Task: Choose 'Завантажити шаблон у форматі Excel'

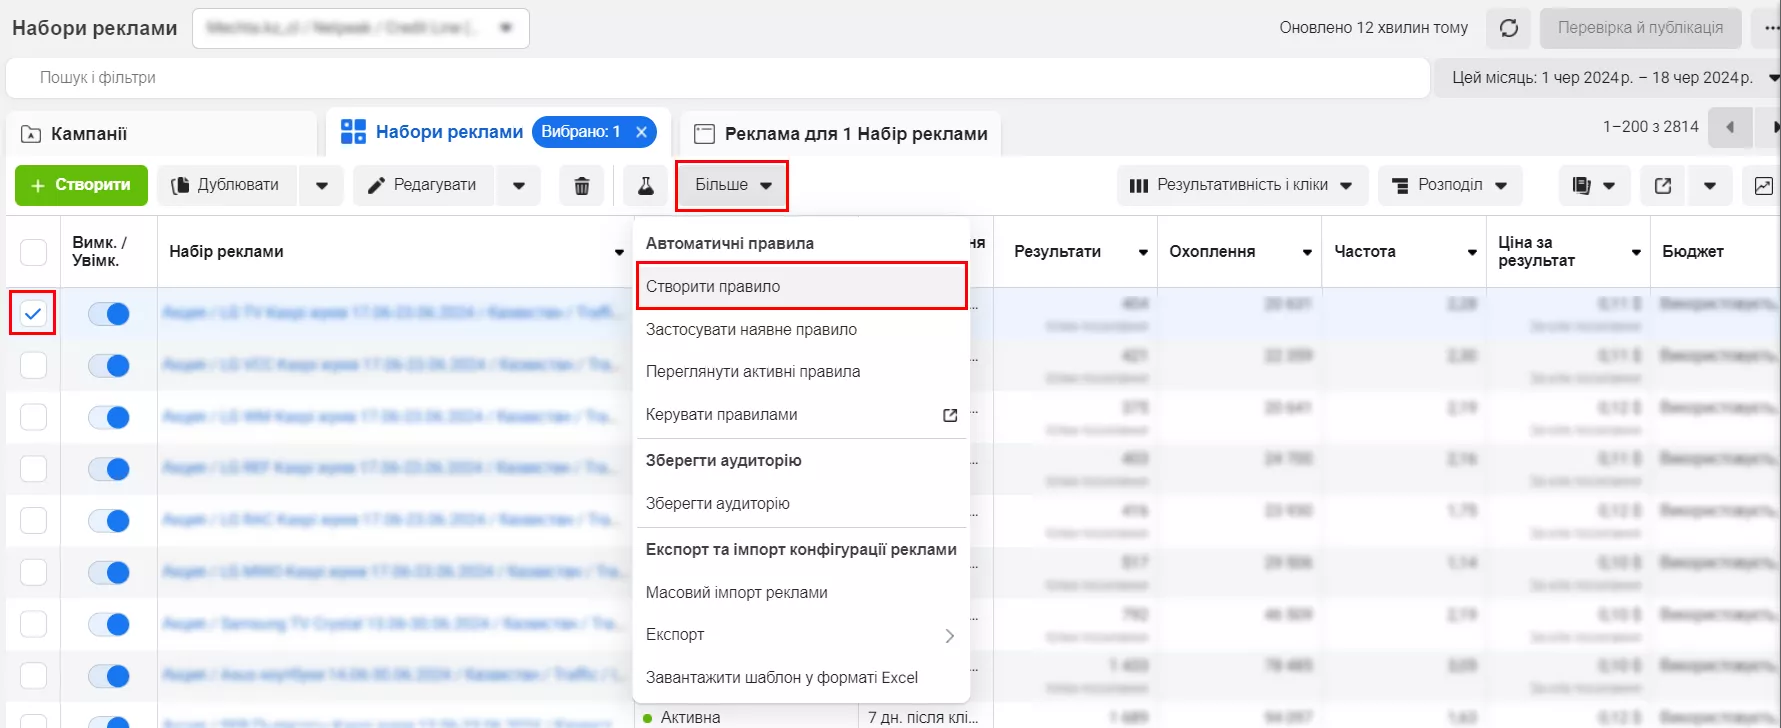Action: pyautogui.click(x=801, y=678)
